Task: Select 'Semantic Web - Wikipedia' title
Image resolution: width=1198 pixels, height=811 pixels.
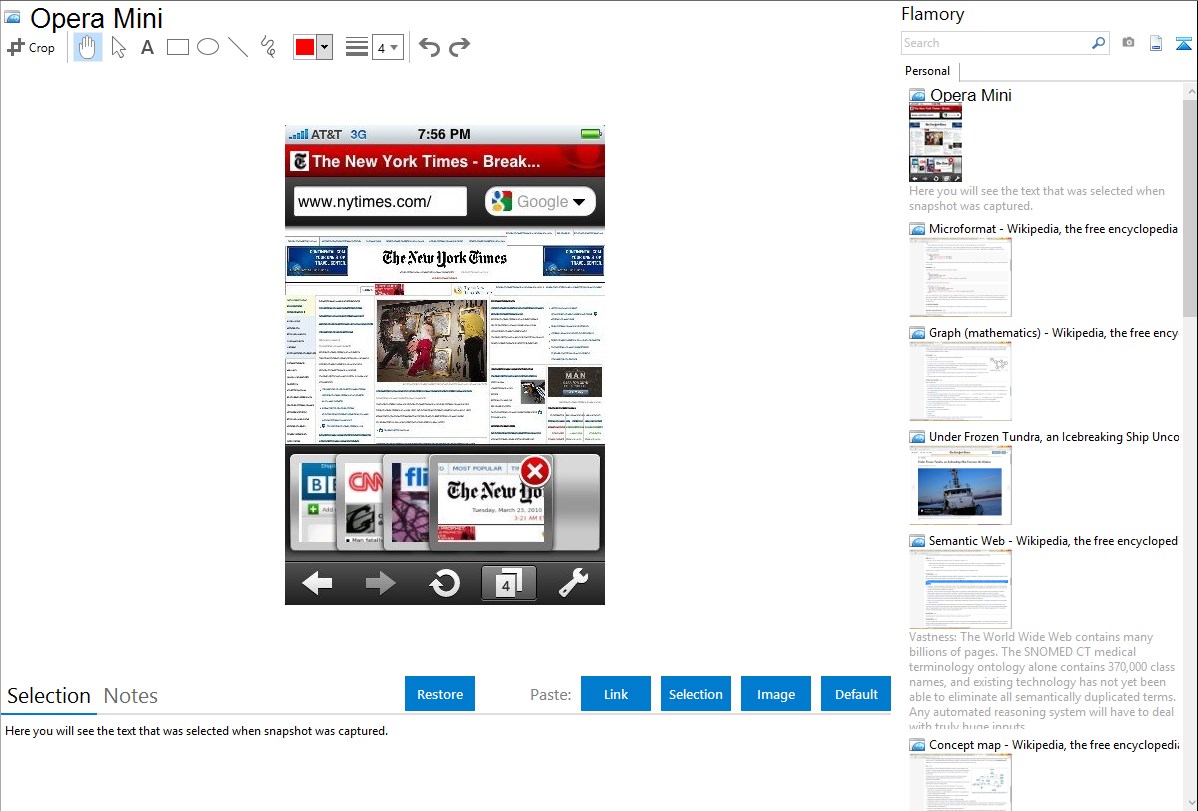Action: tap(1053, 540)
